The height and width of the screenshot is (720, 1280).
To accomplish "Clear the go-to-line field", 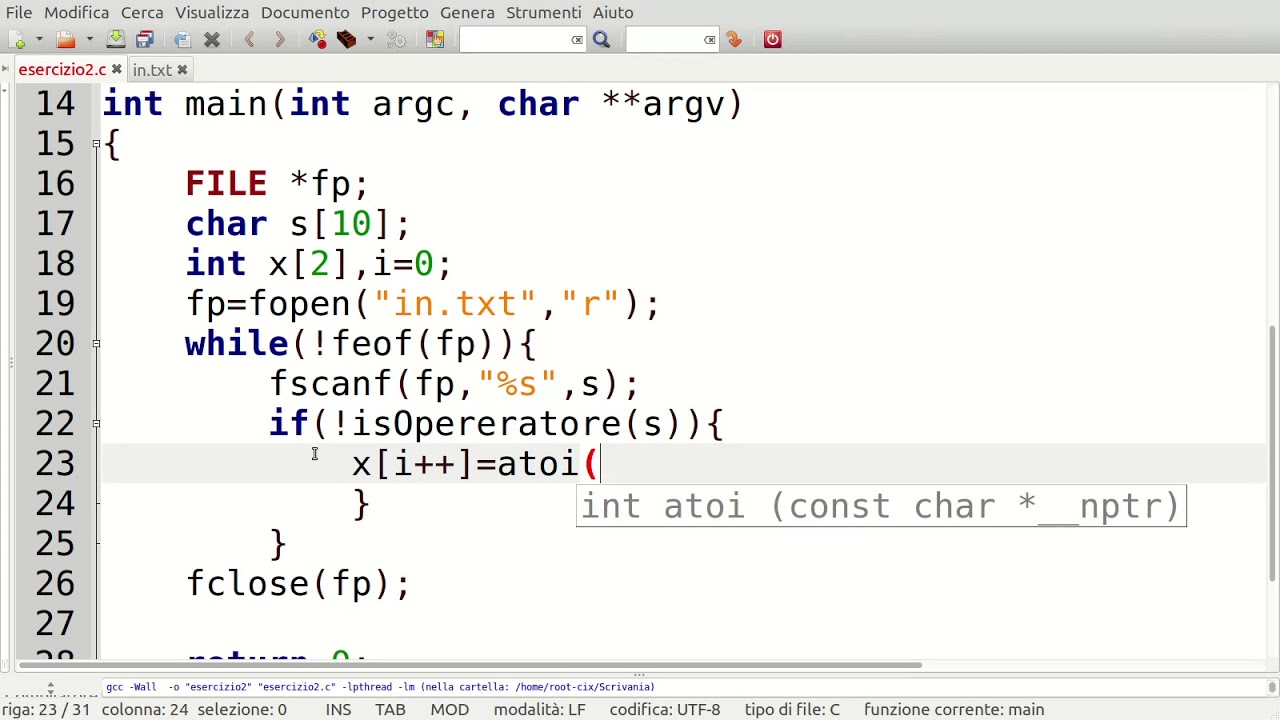I will point(710,40).
